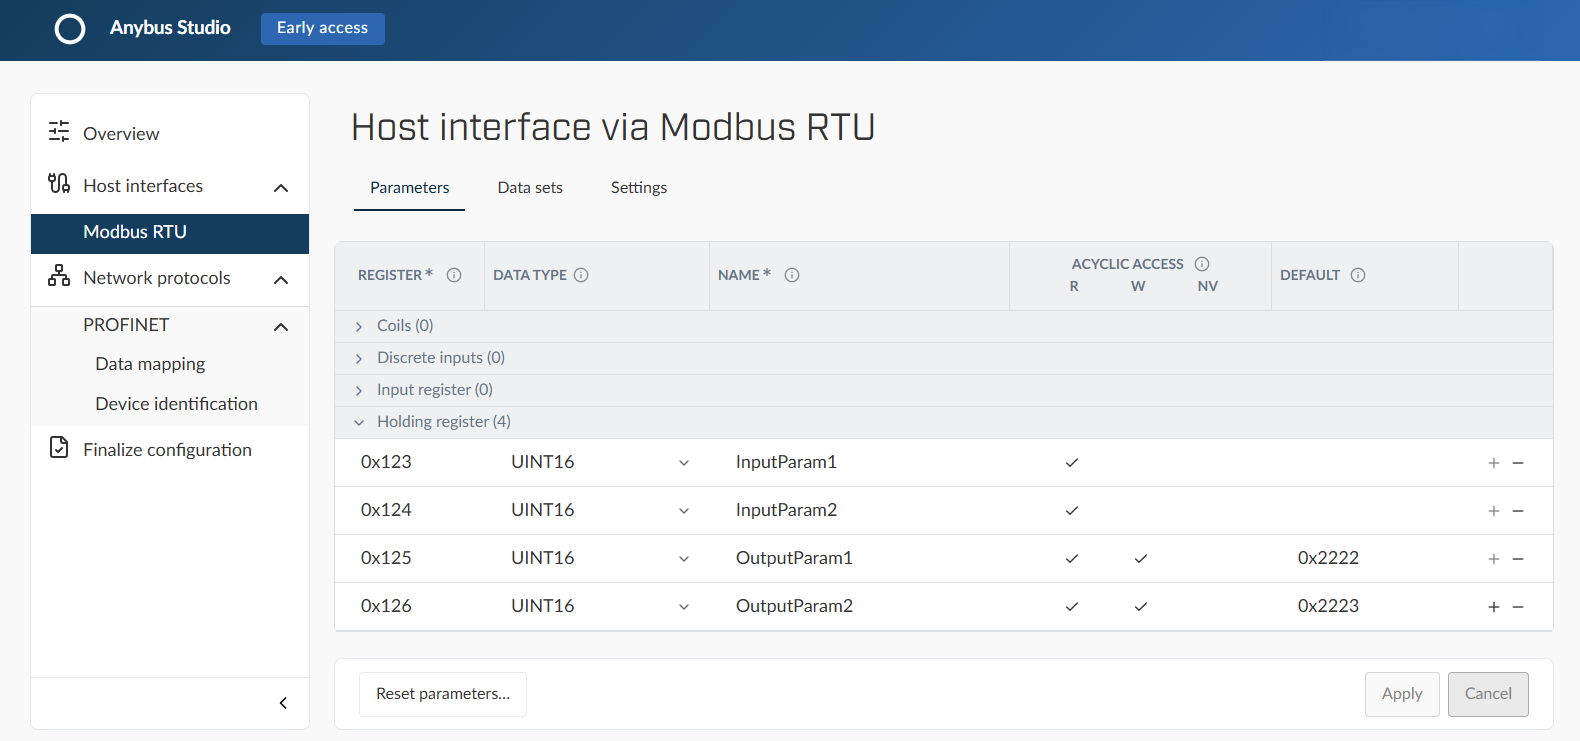Add a row after OutputParam2 with plus
The image size is (1580, 741).
click(1494, 607)
